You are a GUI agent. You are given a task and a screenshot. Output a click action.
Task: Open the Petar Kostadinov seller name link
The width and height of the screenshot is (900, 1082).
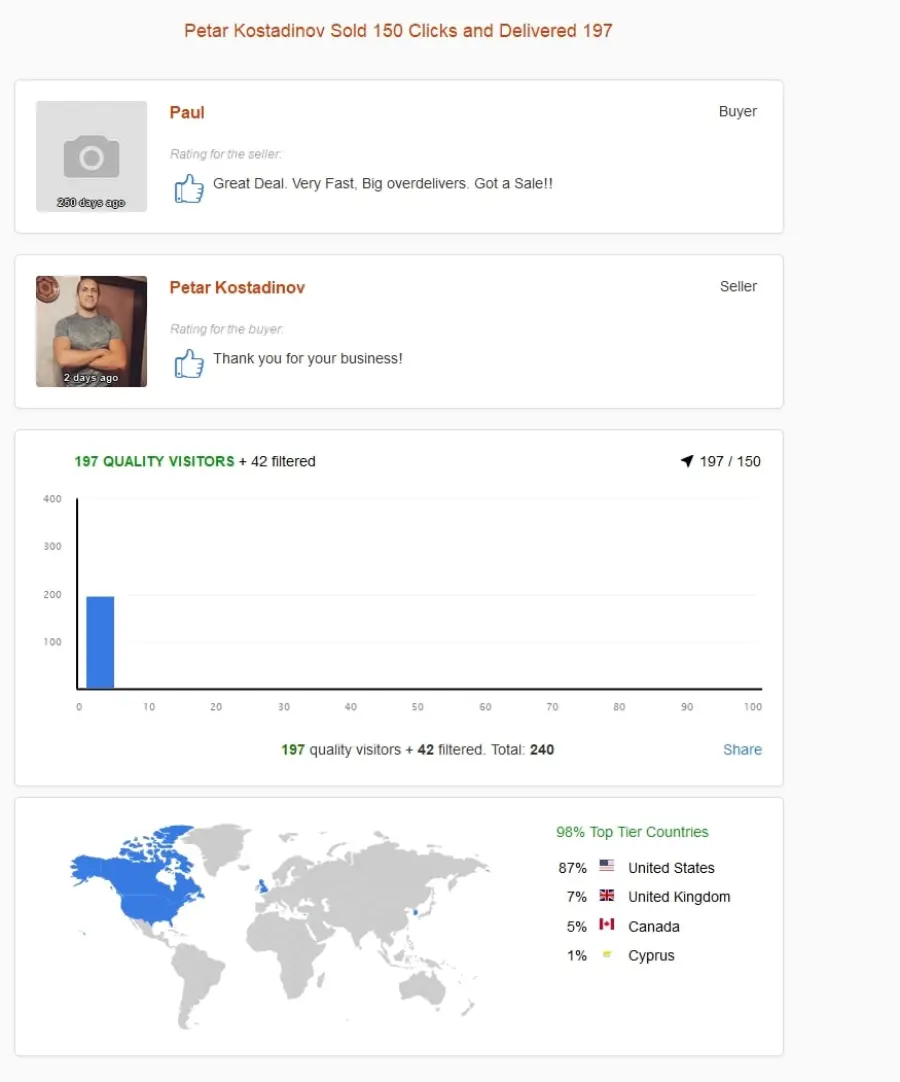point(237,287)
